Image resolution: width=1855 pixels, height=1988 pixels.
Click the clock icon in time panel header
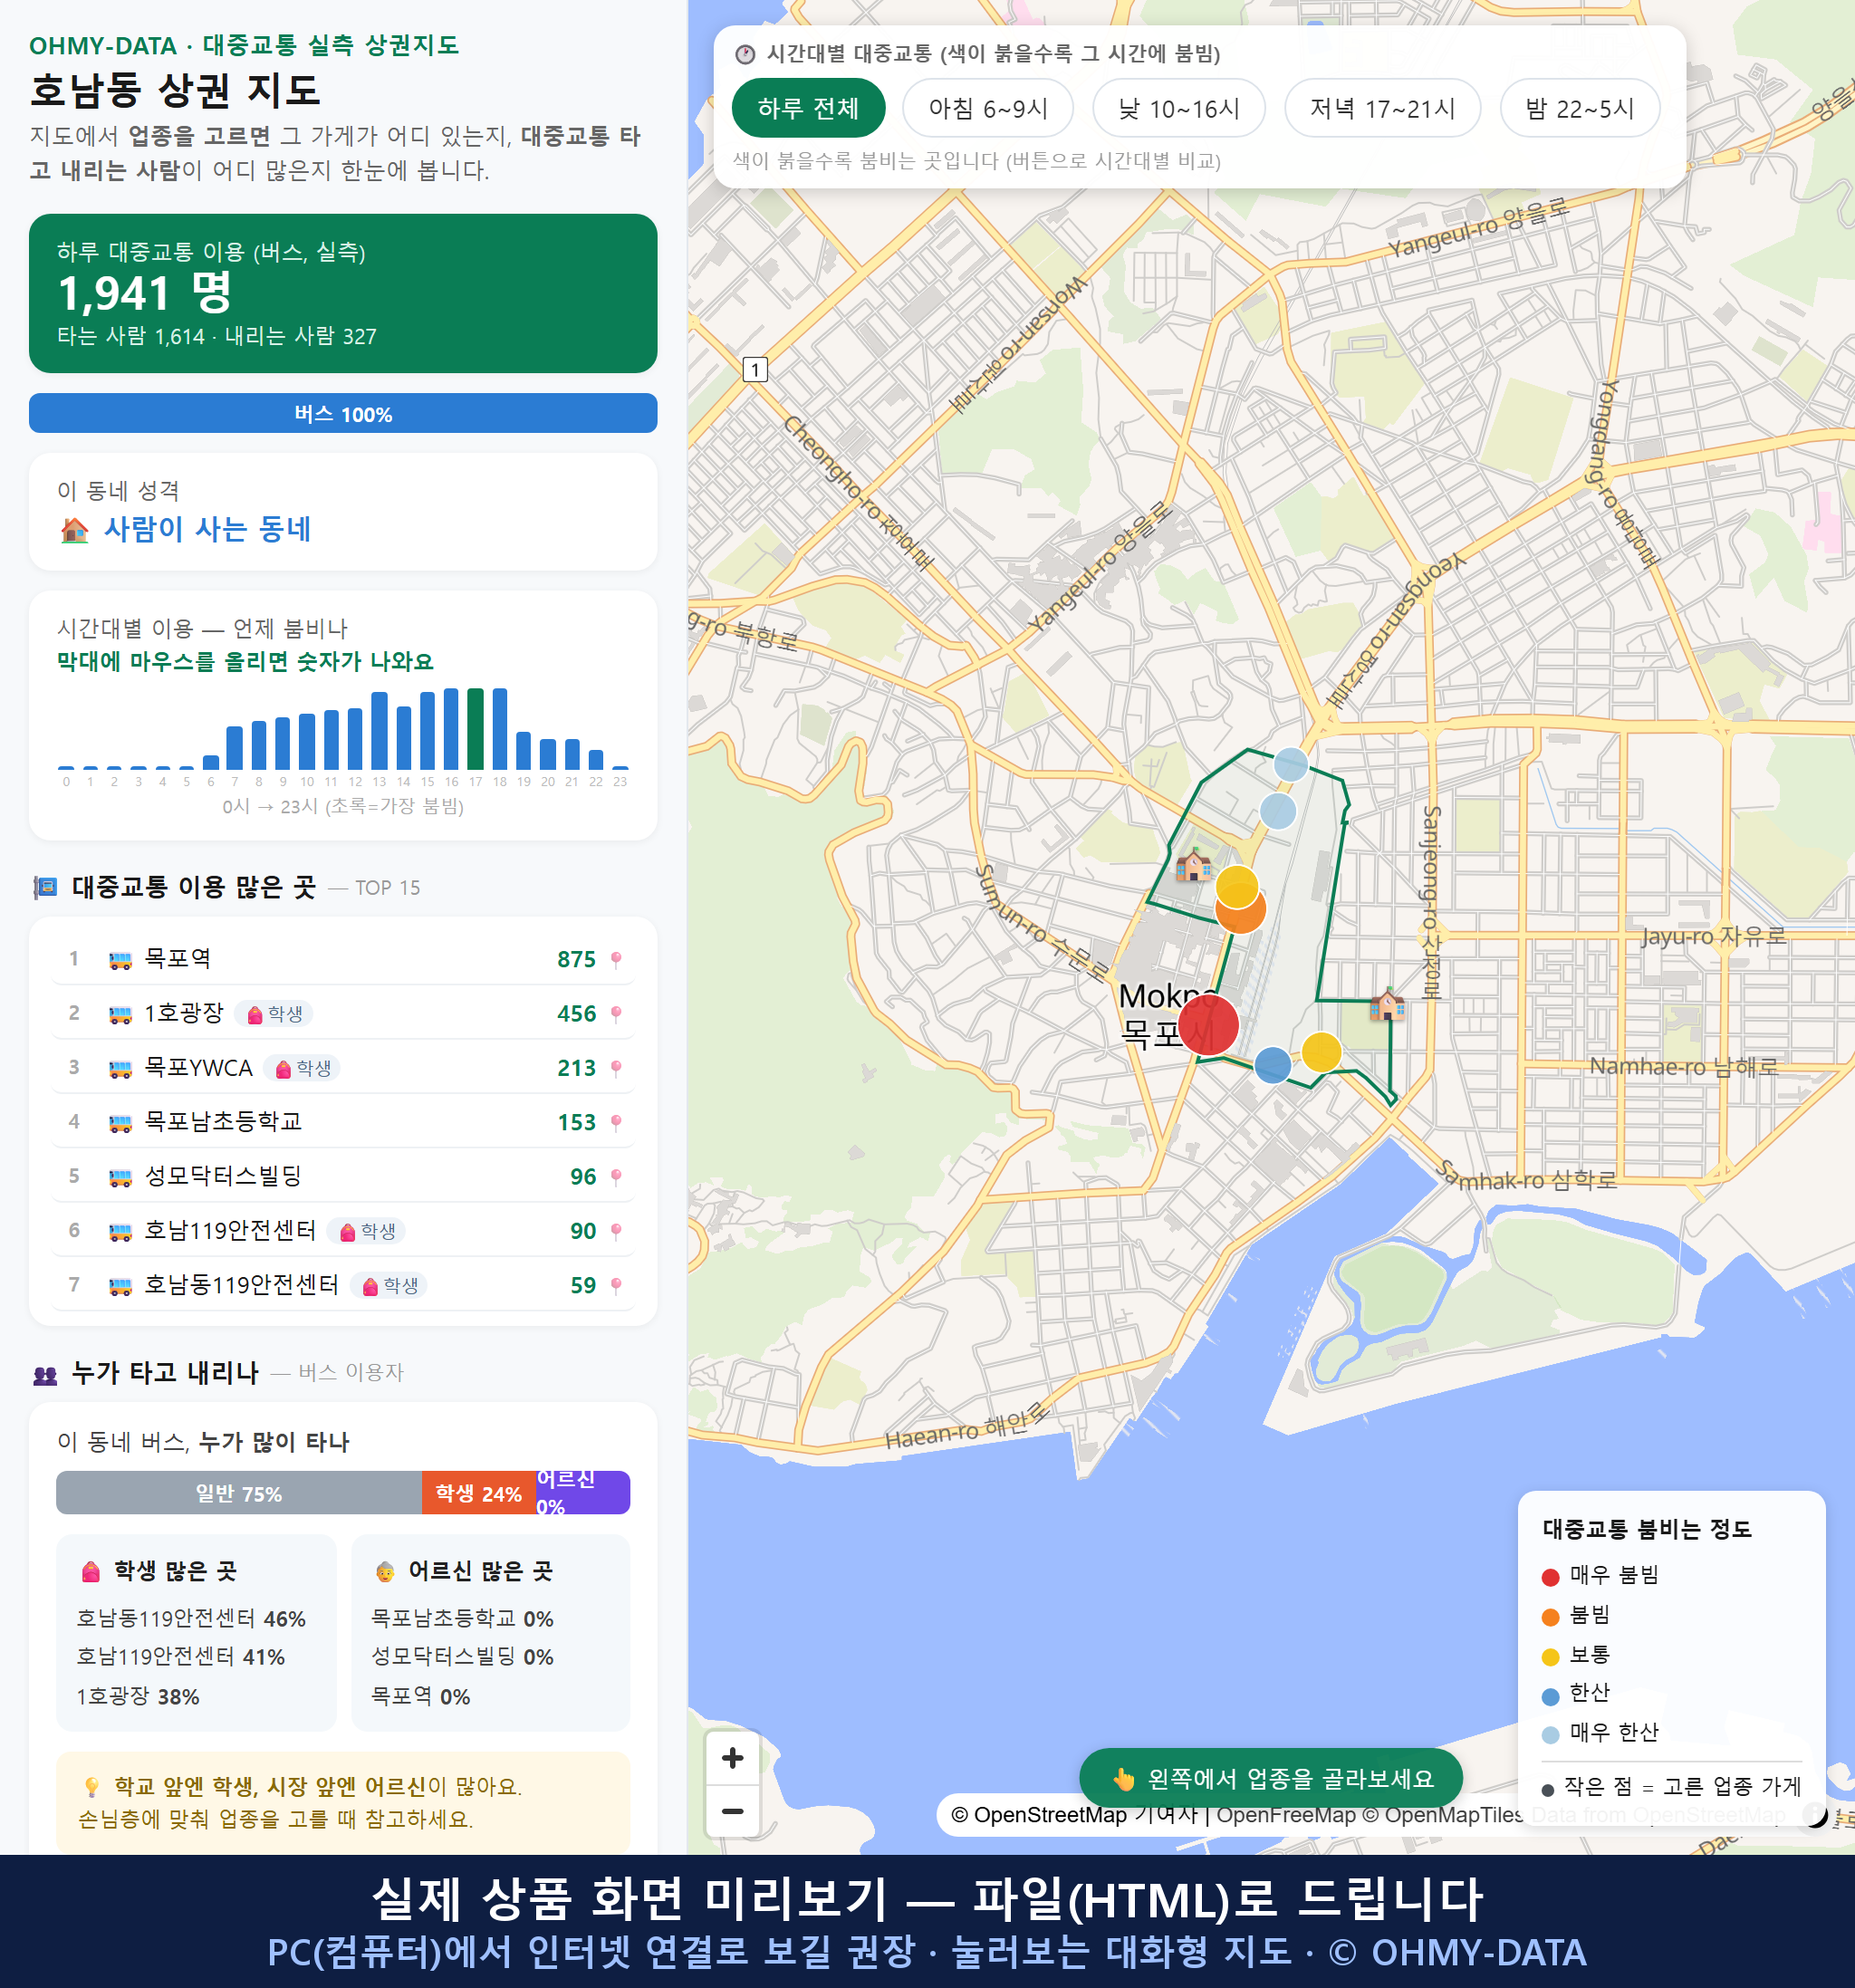coord(745,54)
